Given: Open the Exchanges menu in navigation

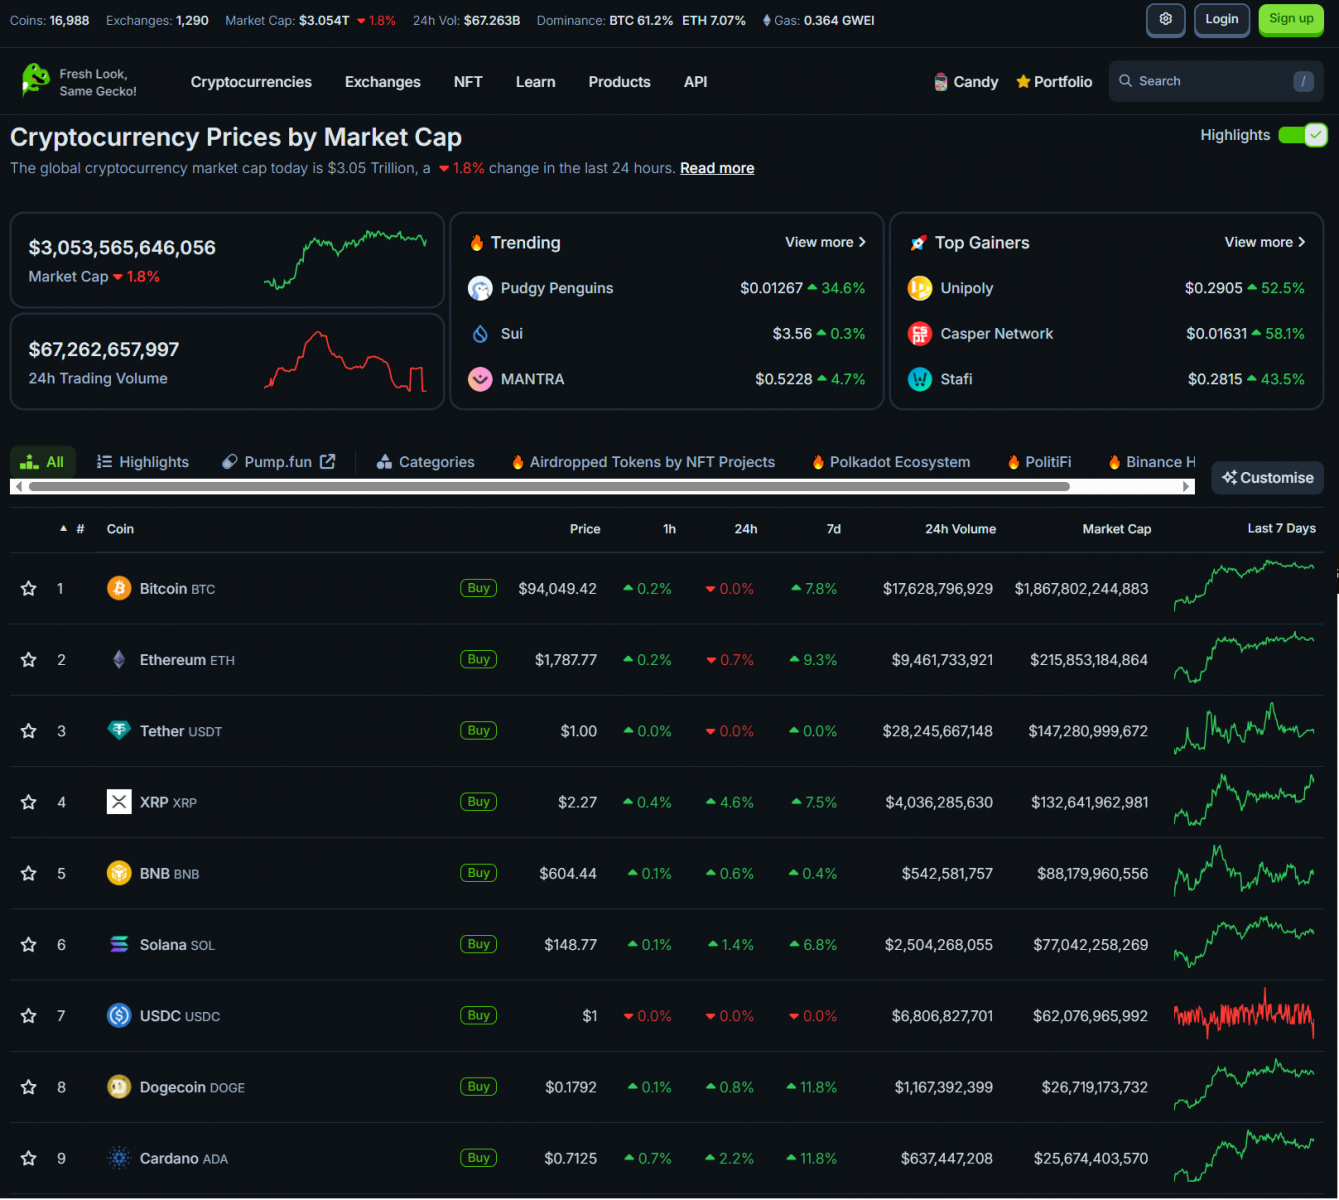Looking at the screenshot, I should 382,82.
